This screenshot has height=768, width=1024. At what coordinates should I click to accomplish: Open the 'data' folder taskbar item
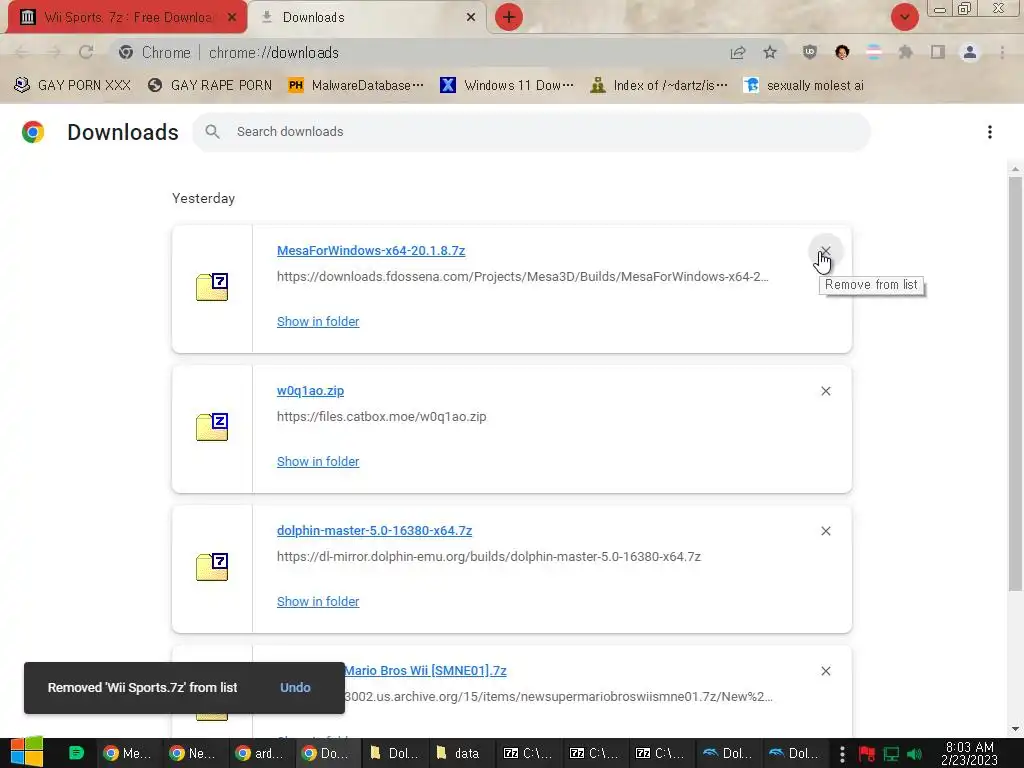coord(458,753)
